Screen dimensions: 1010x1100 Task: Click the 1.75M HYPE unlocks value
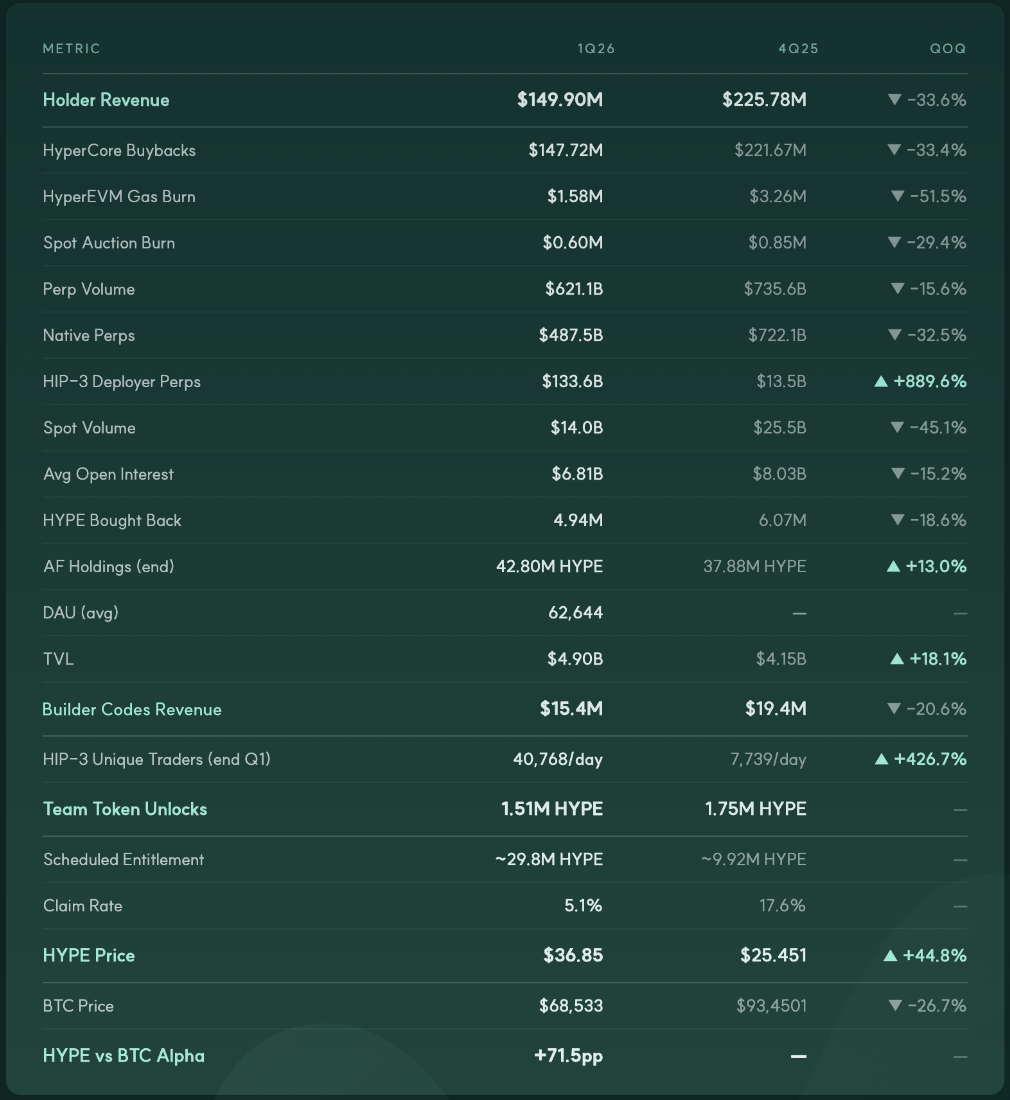755,810
